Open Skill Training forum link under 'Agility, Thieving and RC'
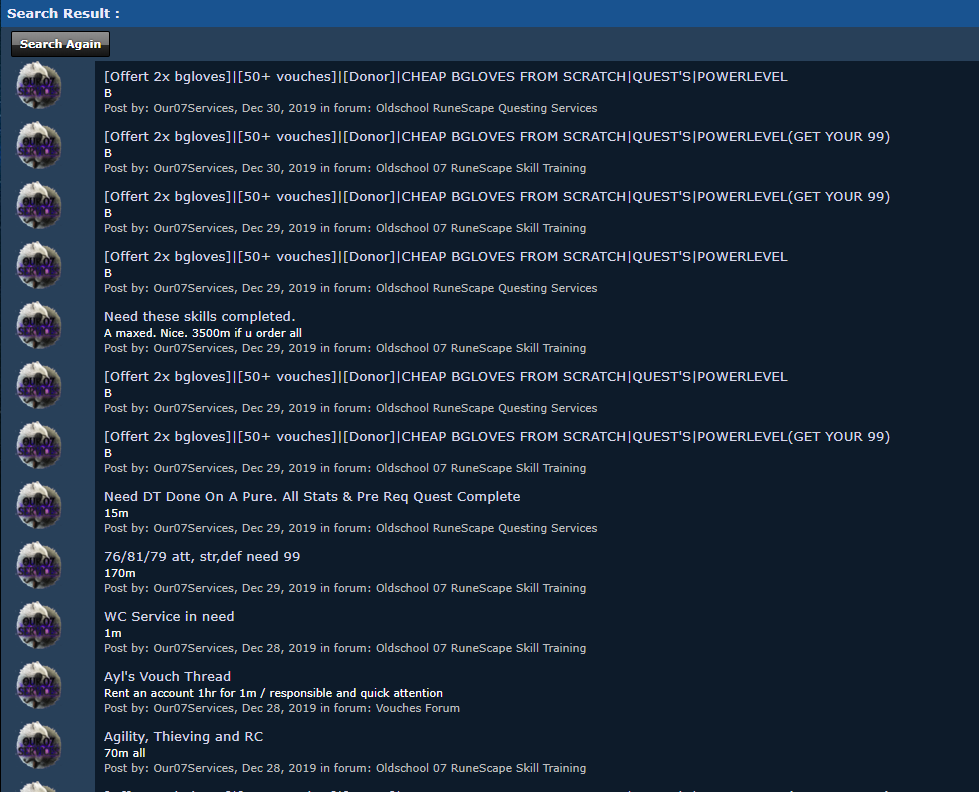The image size is (979, 792). tap(481, 768)
